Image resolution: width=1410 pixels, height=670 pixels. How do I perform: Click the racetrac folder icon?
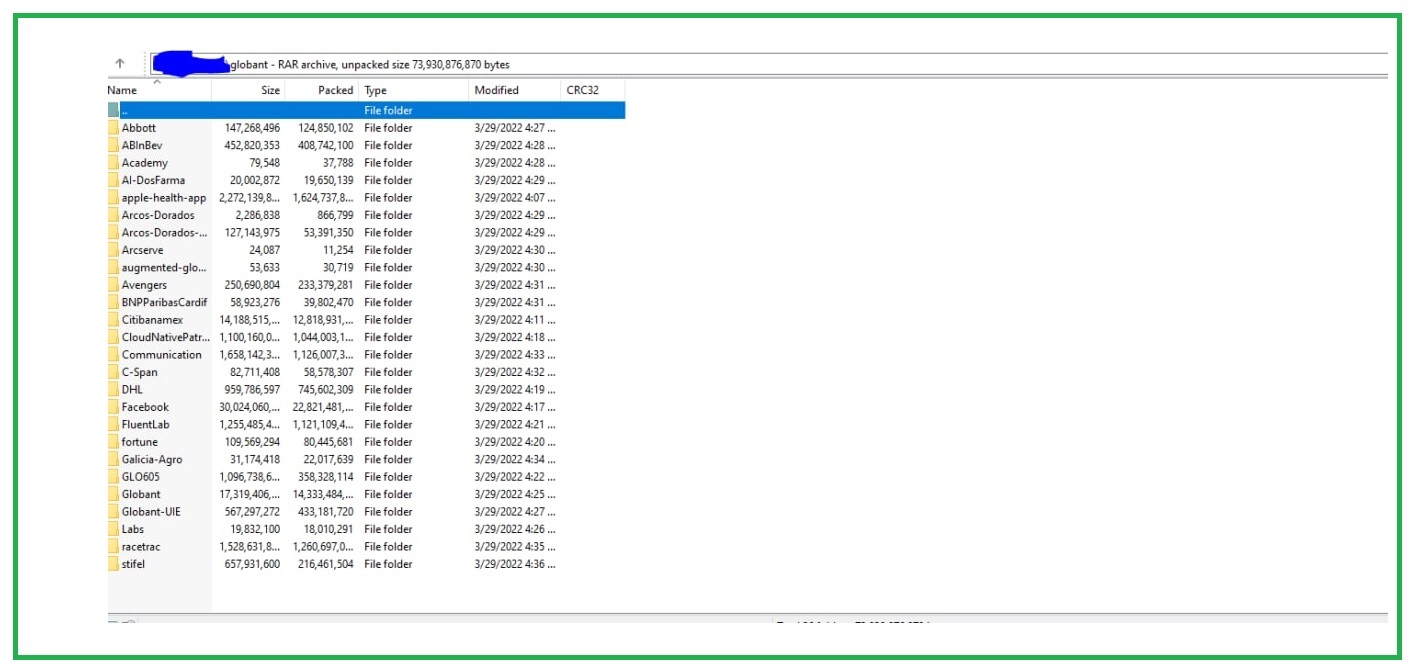(x=113, y=547)
